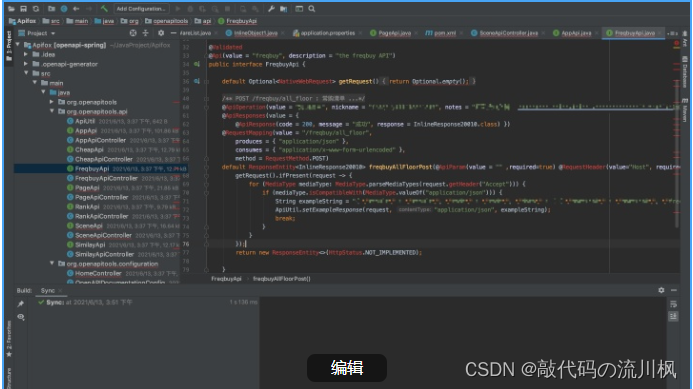The width and height of the screenshot is (693, 389).
Task: Click the Add Configuration... button
Action: pyautogui.click(x=141, y=9)
